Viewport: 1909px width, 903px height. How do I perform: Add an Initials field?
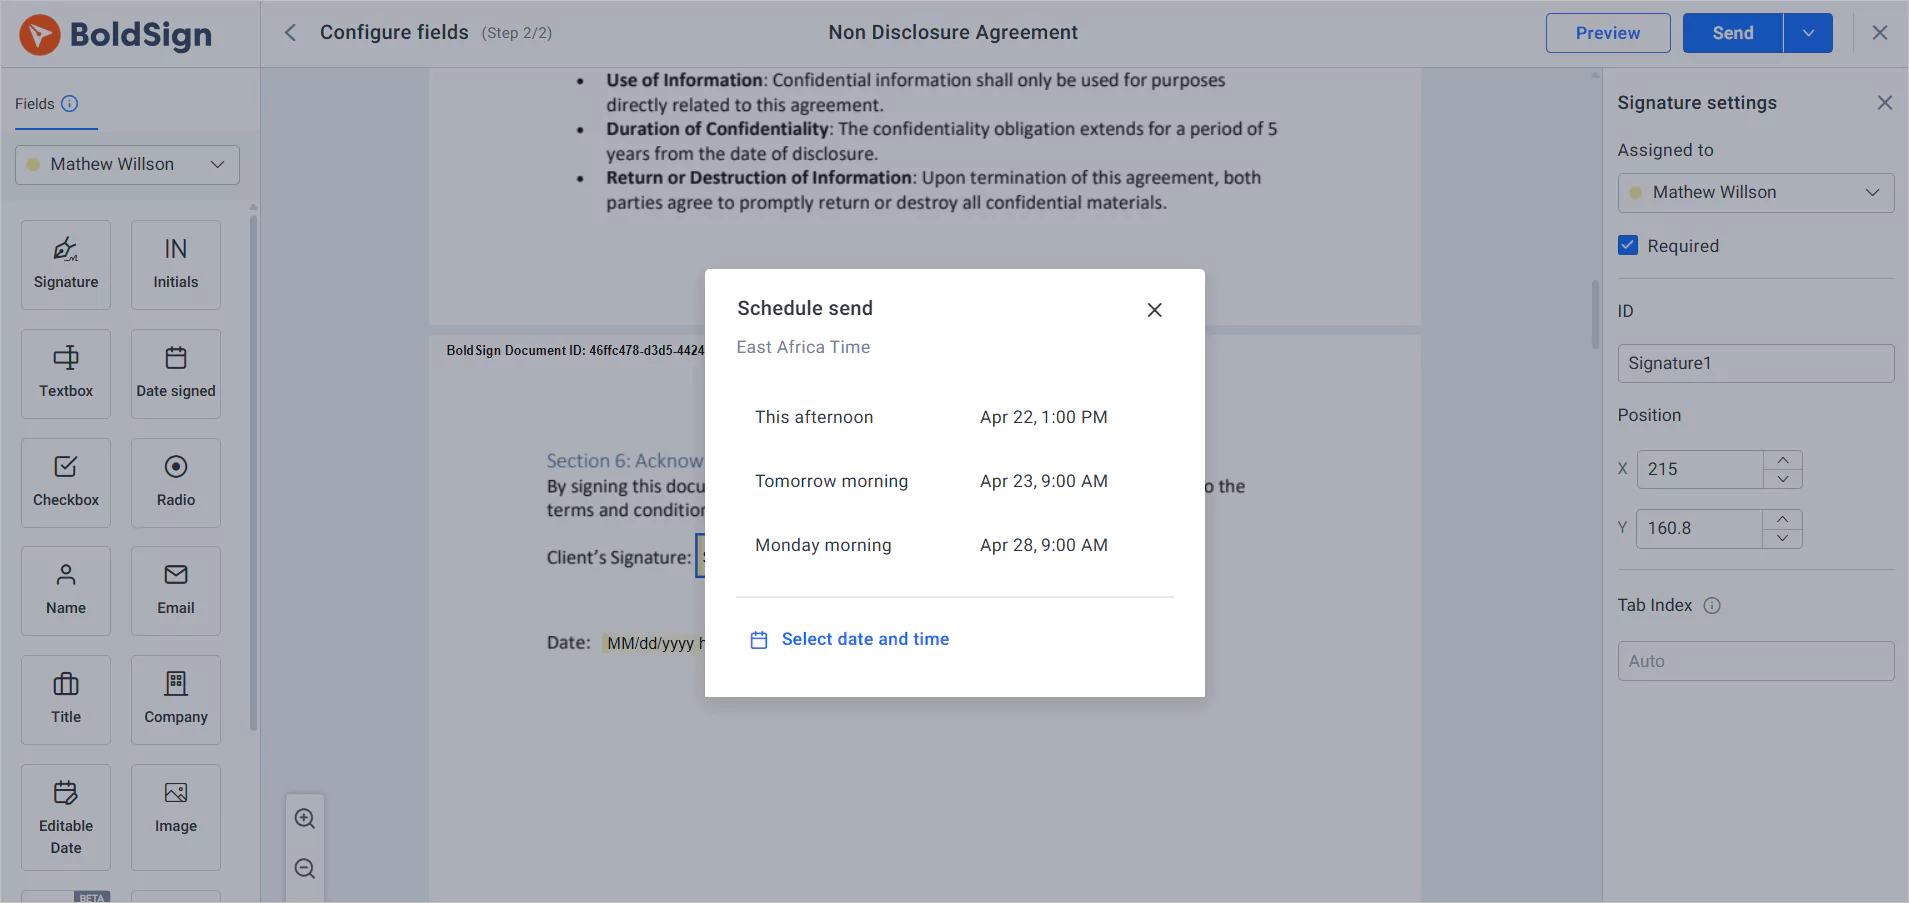coord(176,265)
